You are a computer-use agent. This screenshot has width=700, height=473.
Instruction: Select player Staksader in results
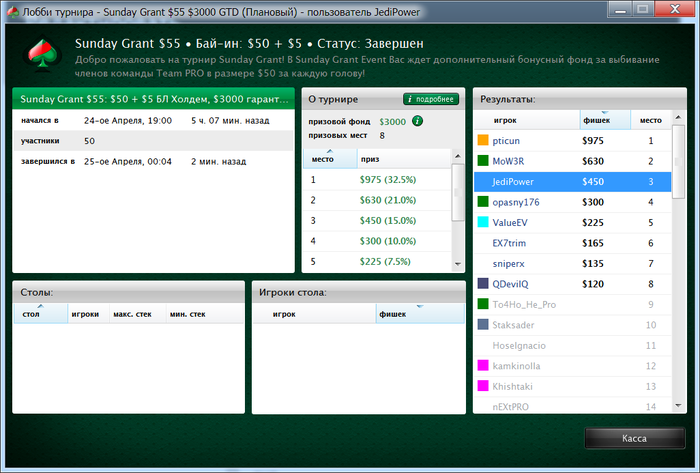click(x=572, y=325)
